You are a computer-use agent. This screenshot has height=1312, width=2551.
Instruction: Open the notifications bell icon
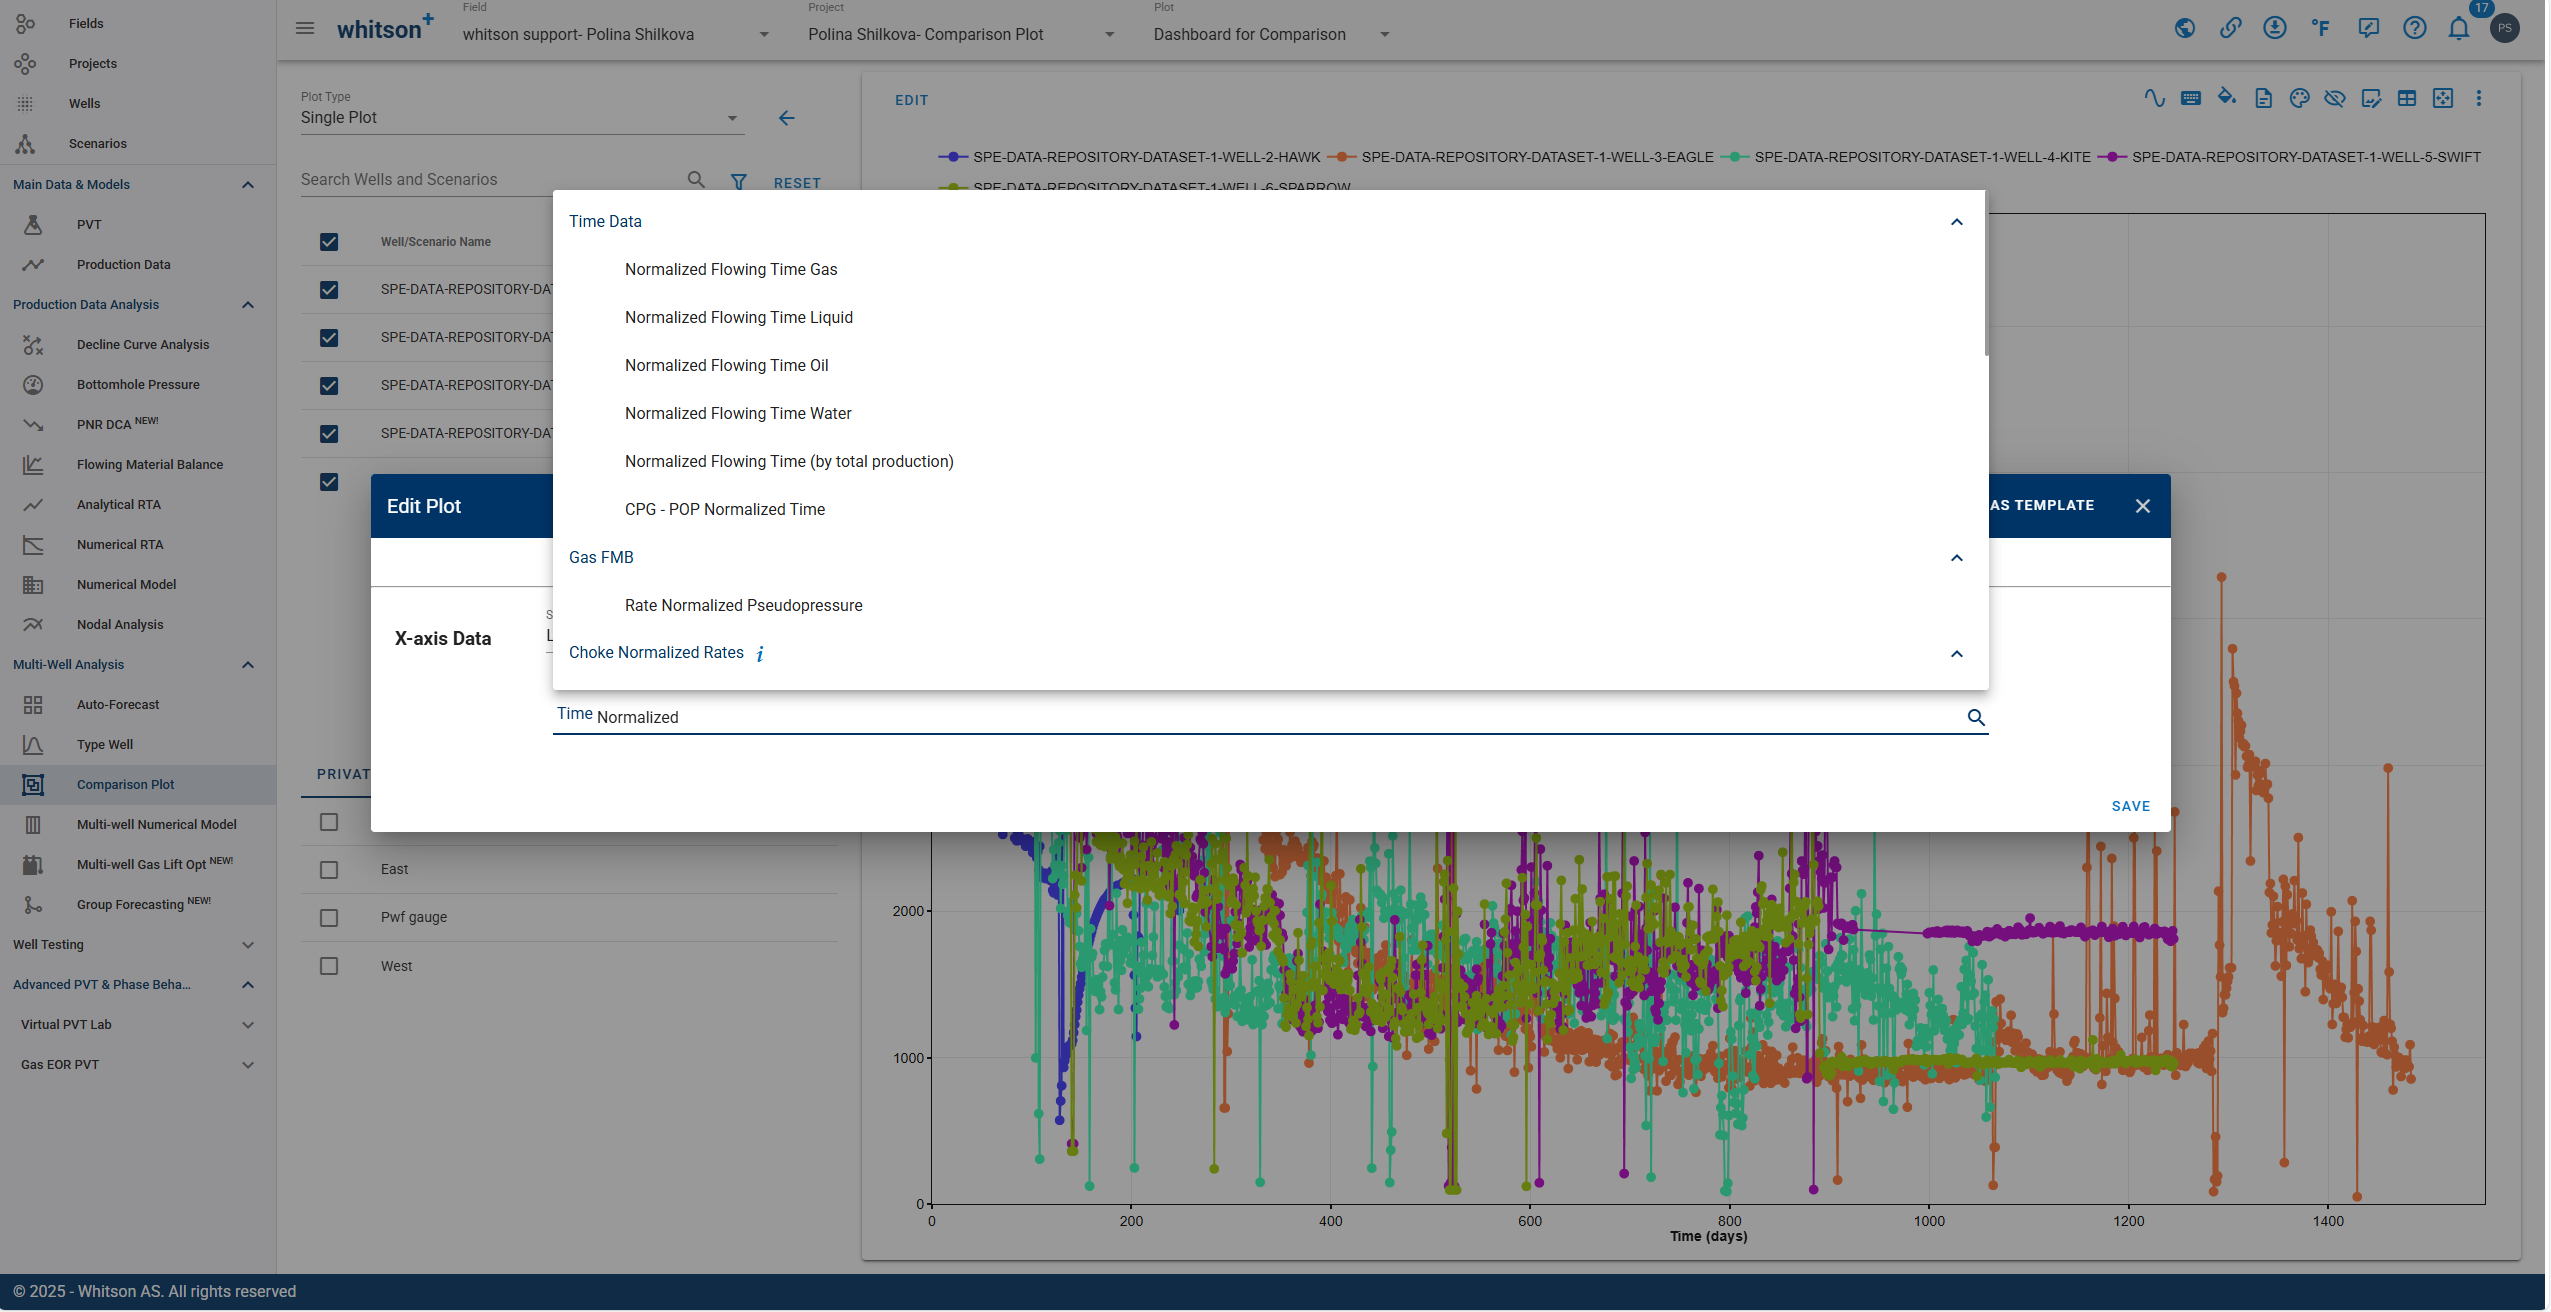pos(2458,29)
